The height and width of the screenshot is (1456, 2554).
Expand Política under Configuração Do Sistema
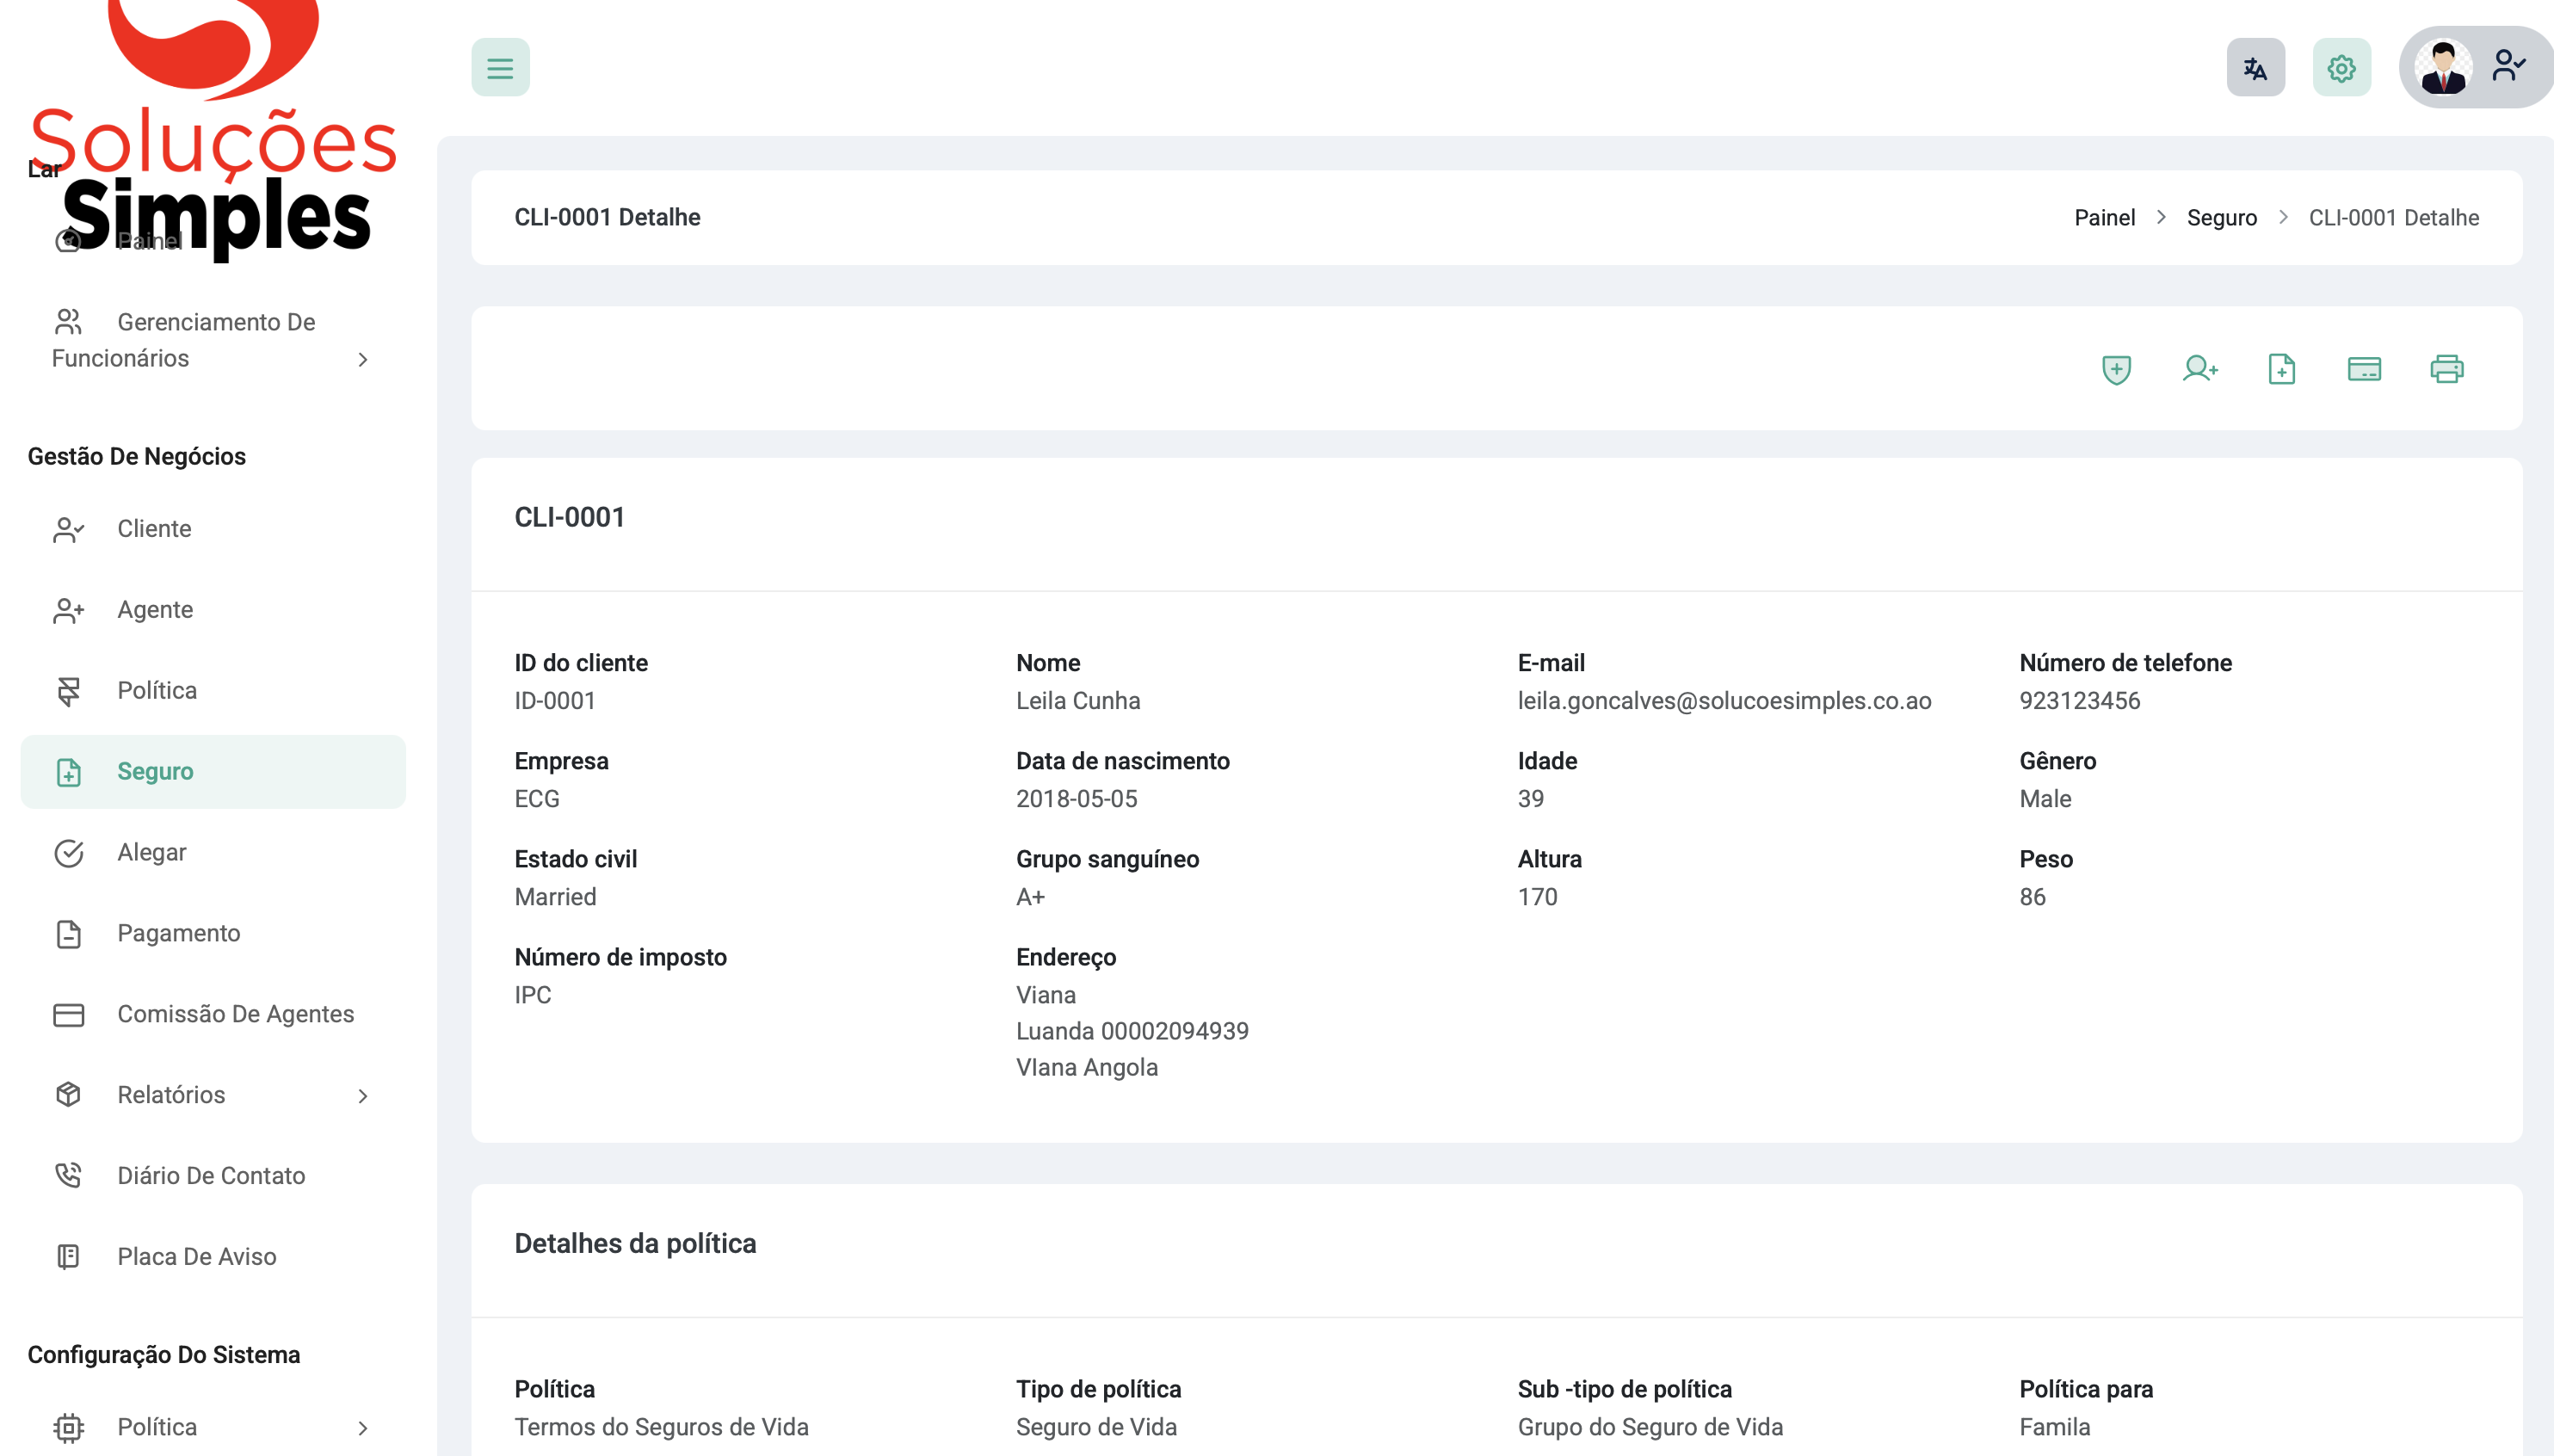coord(210,1427)
